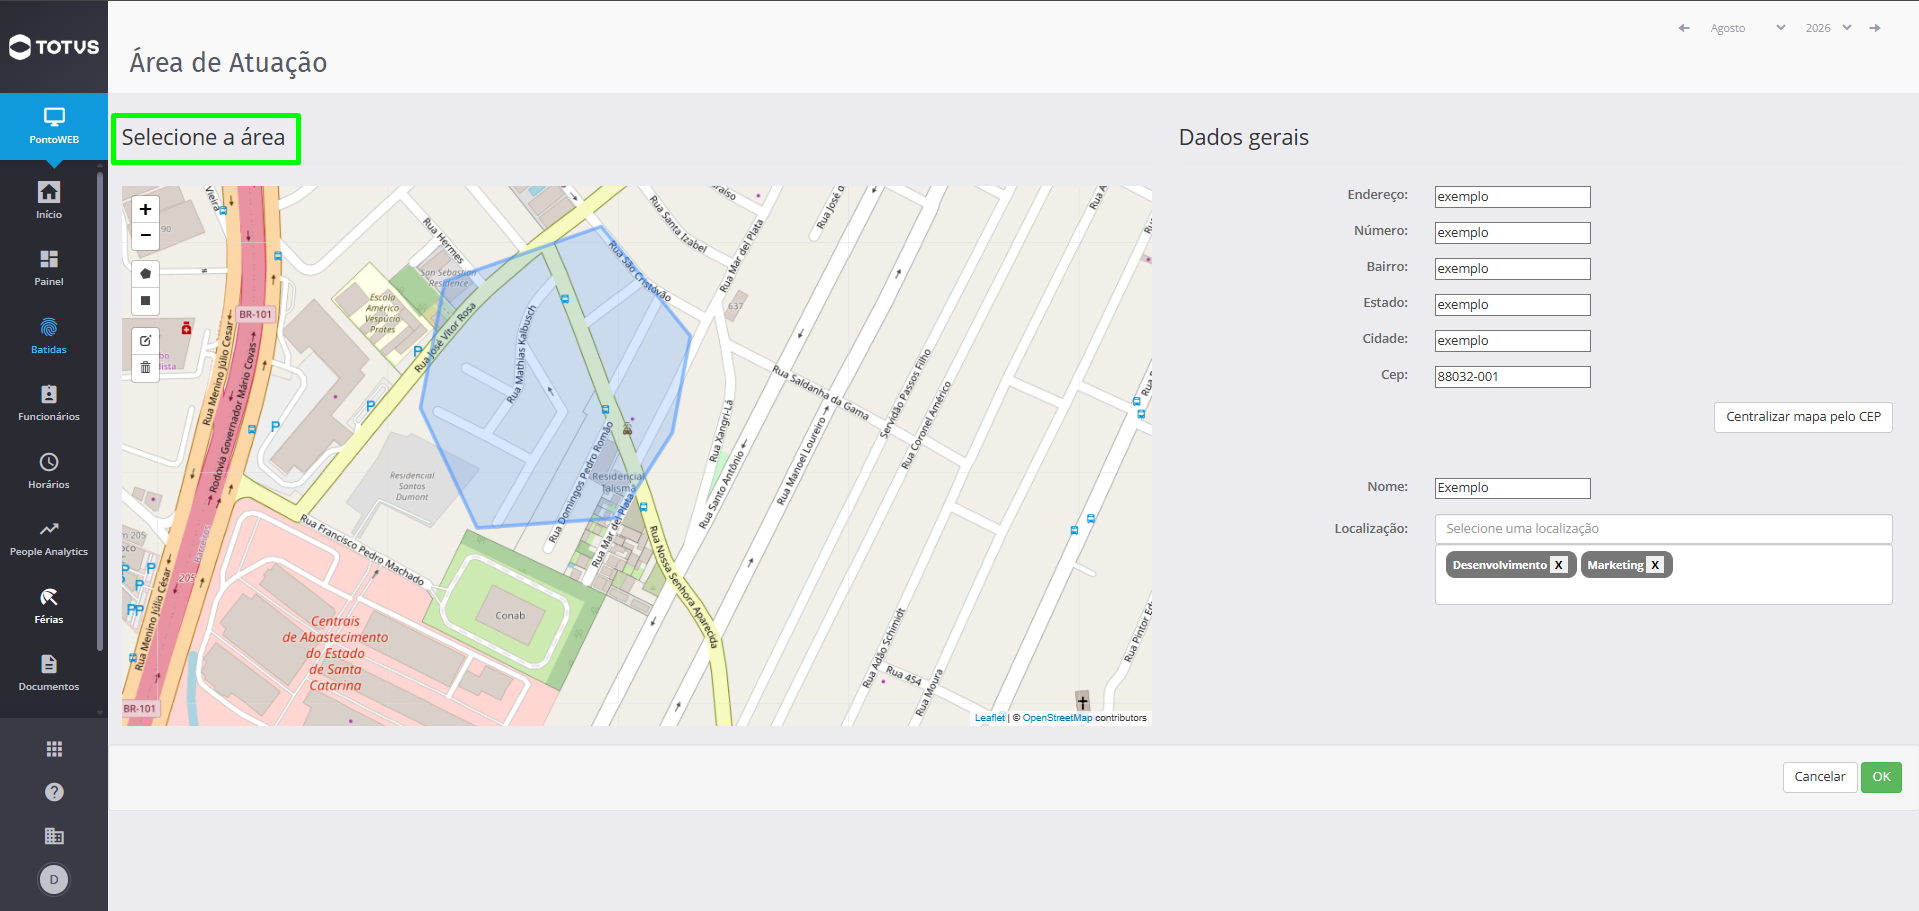
Task: Focus the Cidade input field
Action: (1512, 341)
